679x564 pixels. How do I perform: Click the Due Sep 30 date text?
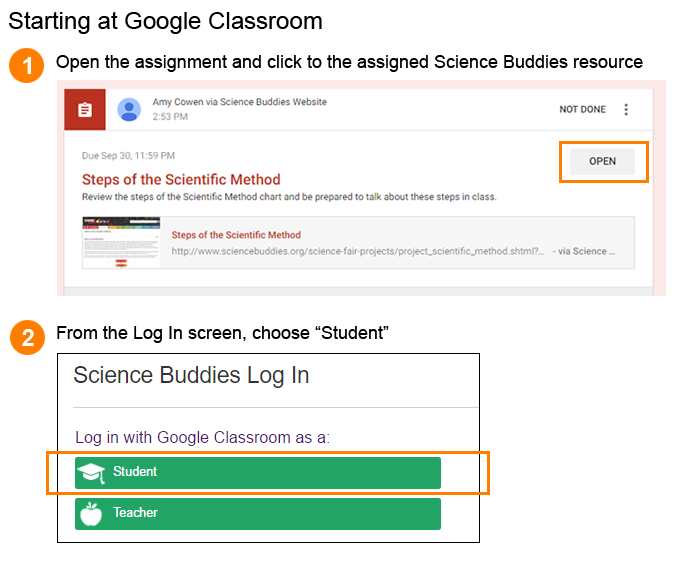(128, 156)
